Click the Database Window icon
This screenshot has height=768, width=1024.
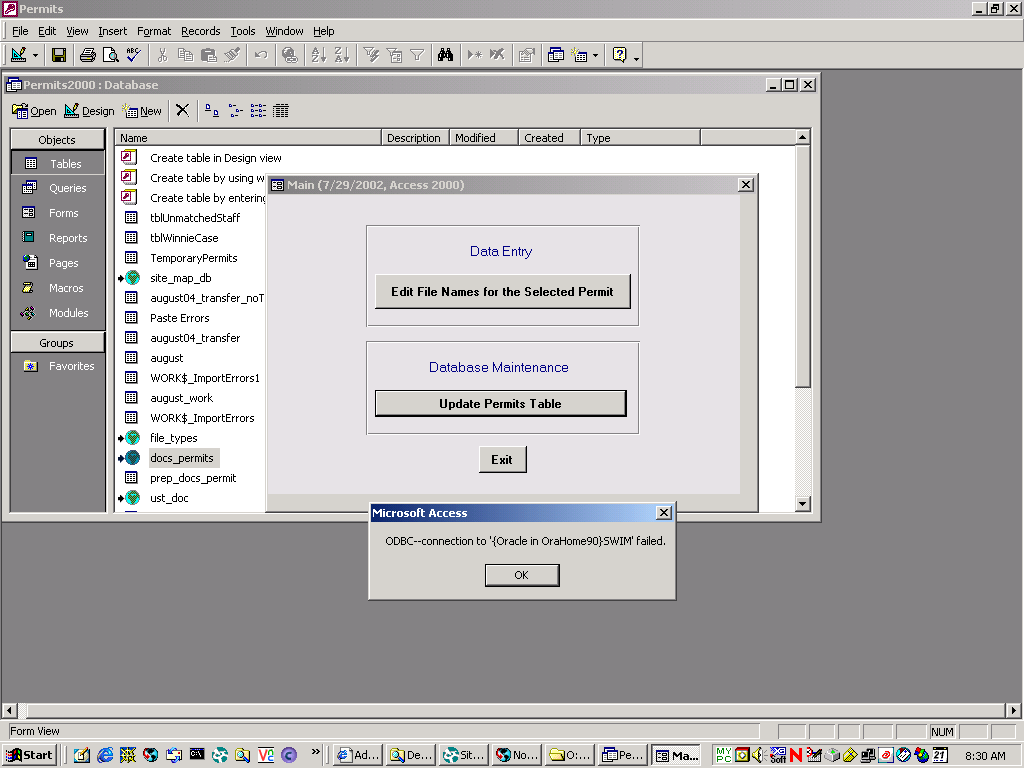click(x=556, y=55)
